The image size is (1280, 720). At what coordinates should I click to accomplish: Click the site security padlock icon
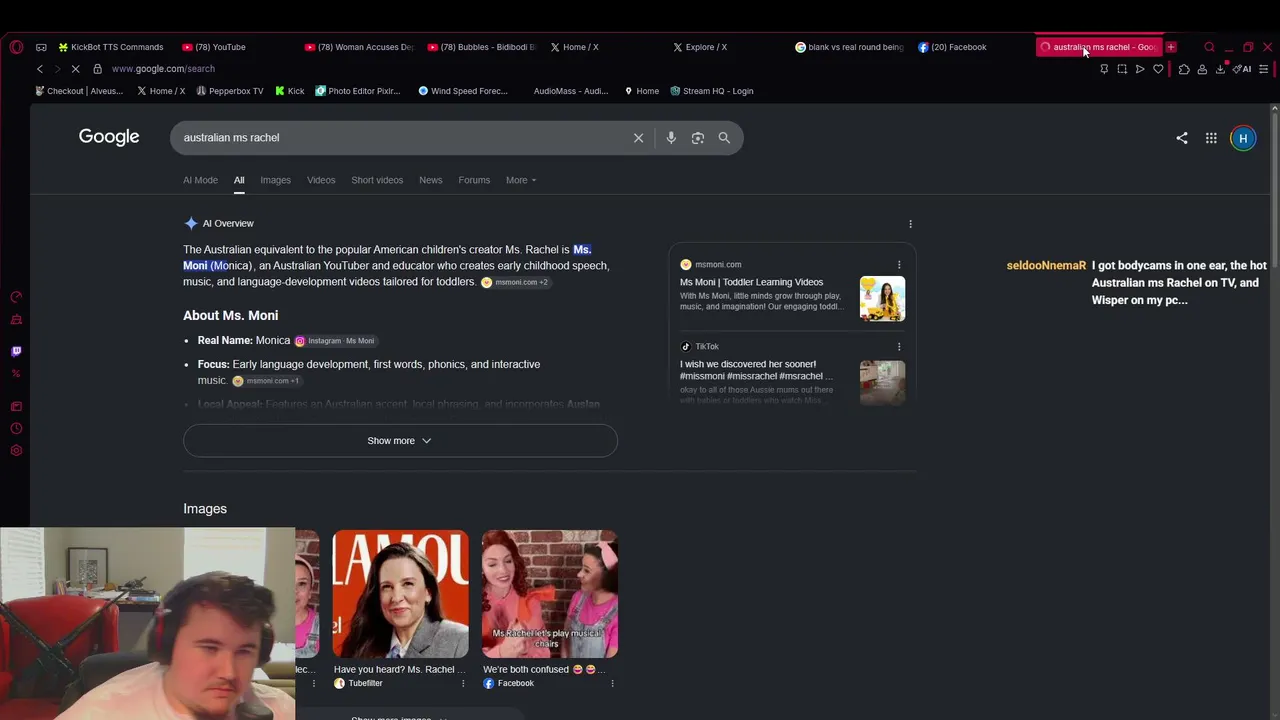(x=97, y=69)
